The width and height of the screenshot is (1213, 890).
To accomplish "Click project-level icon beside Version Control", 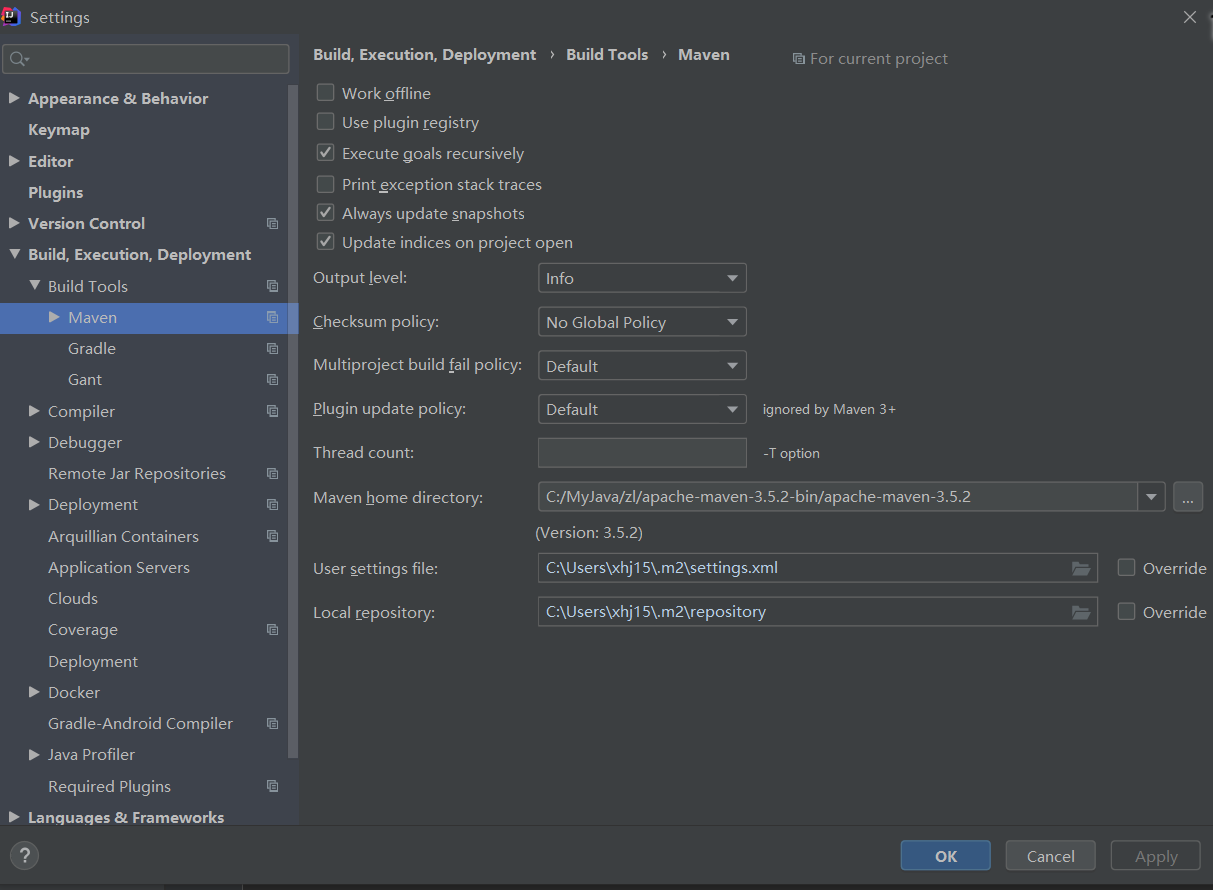I will pos(272,224).
